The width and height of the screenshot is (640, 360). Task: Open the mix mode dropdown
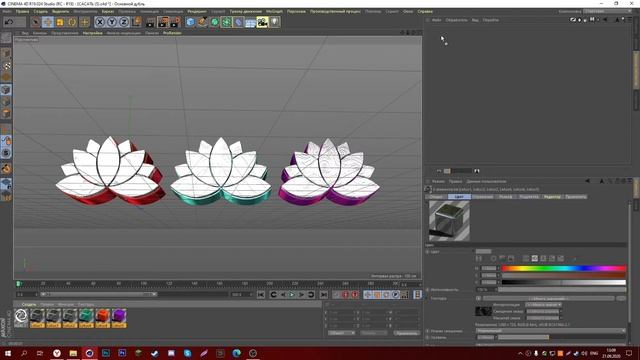pos(550,331)
